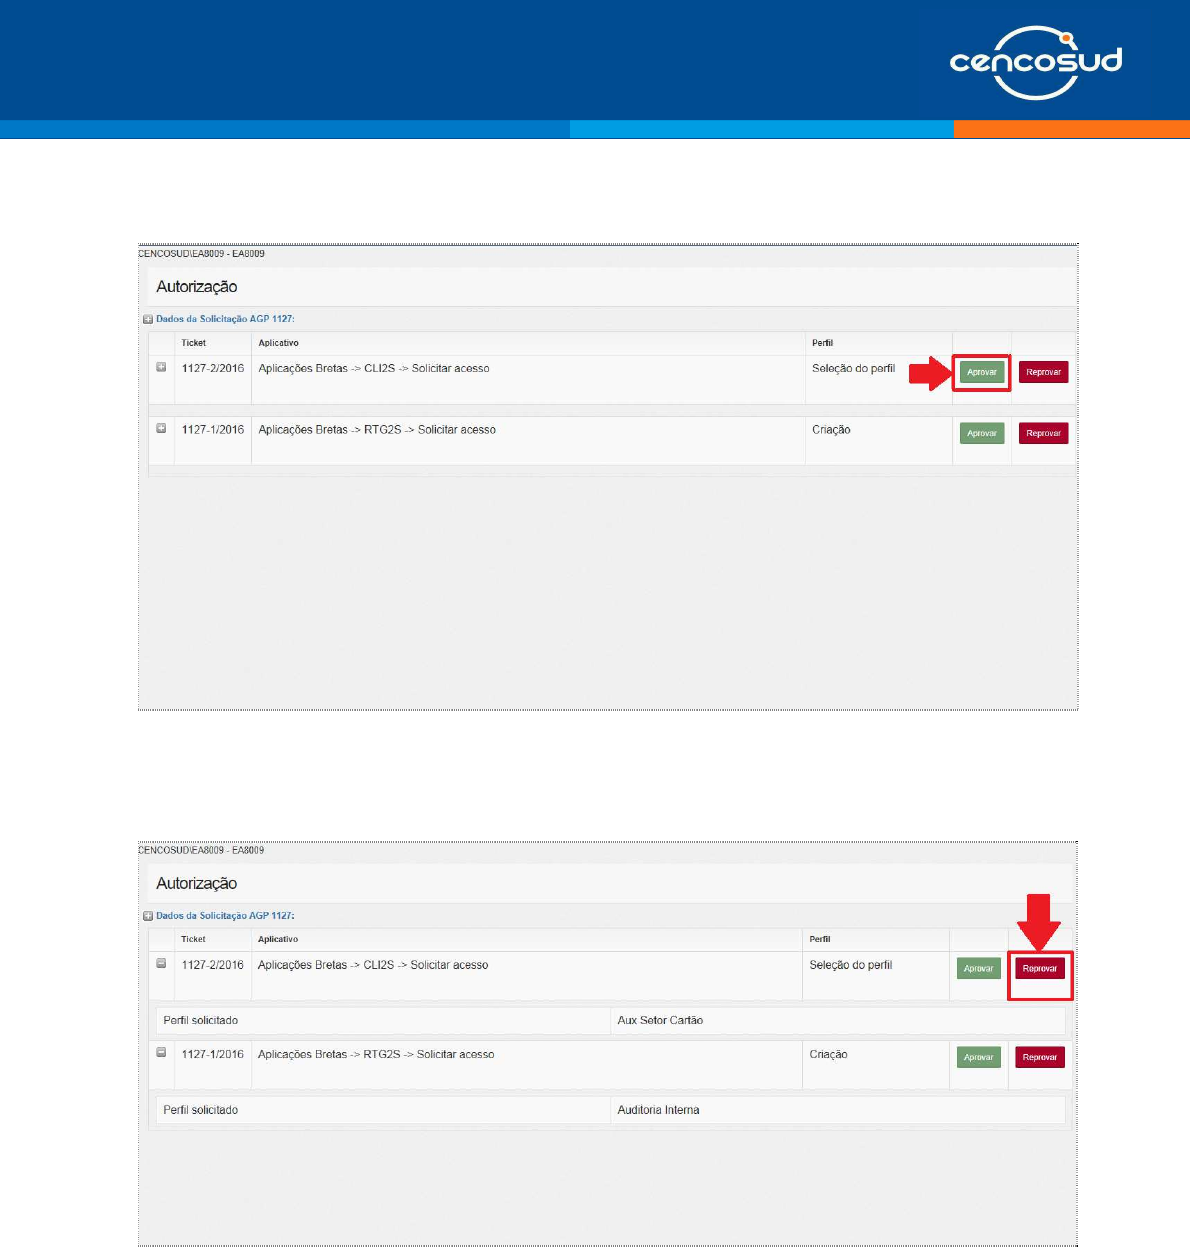
Task: Open 'Dados da Solicitação AGP 1127' link, upper panel
Action: (225, 319)
